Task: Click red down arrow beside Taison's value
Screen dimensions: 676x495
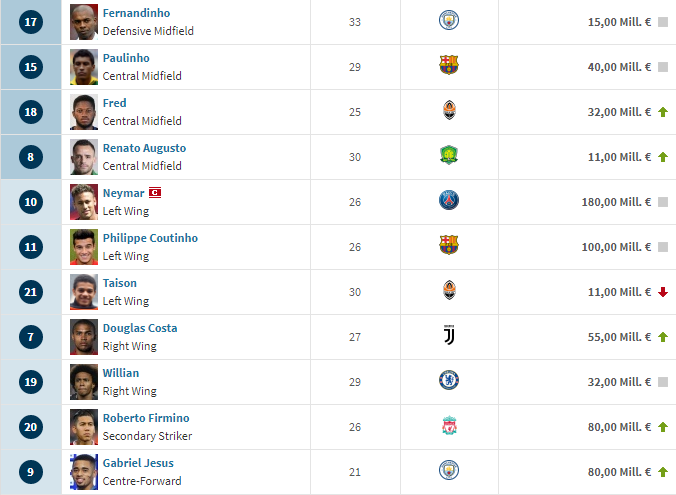Action: [663, 292]
